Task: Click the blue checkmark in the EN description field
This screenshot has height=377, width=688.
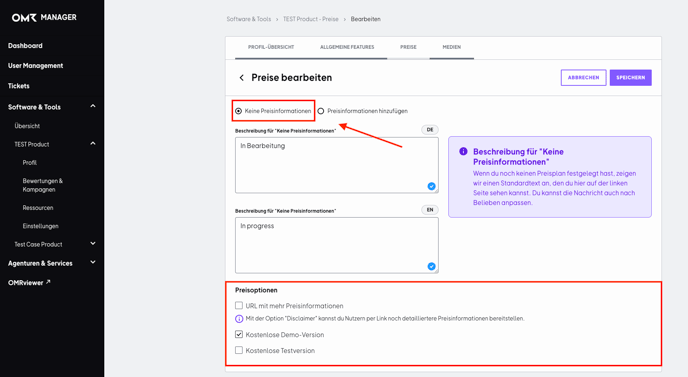Action: (431, 266)
